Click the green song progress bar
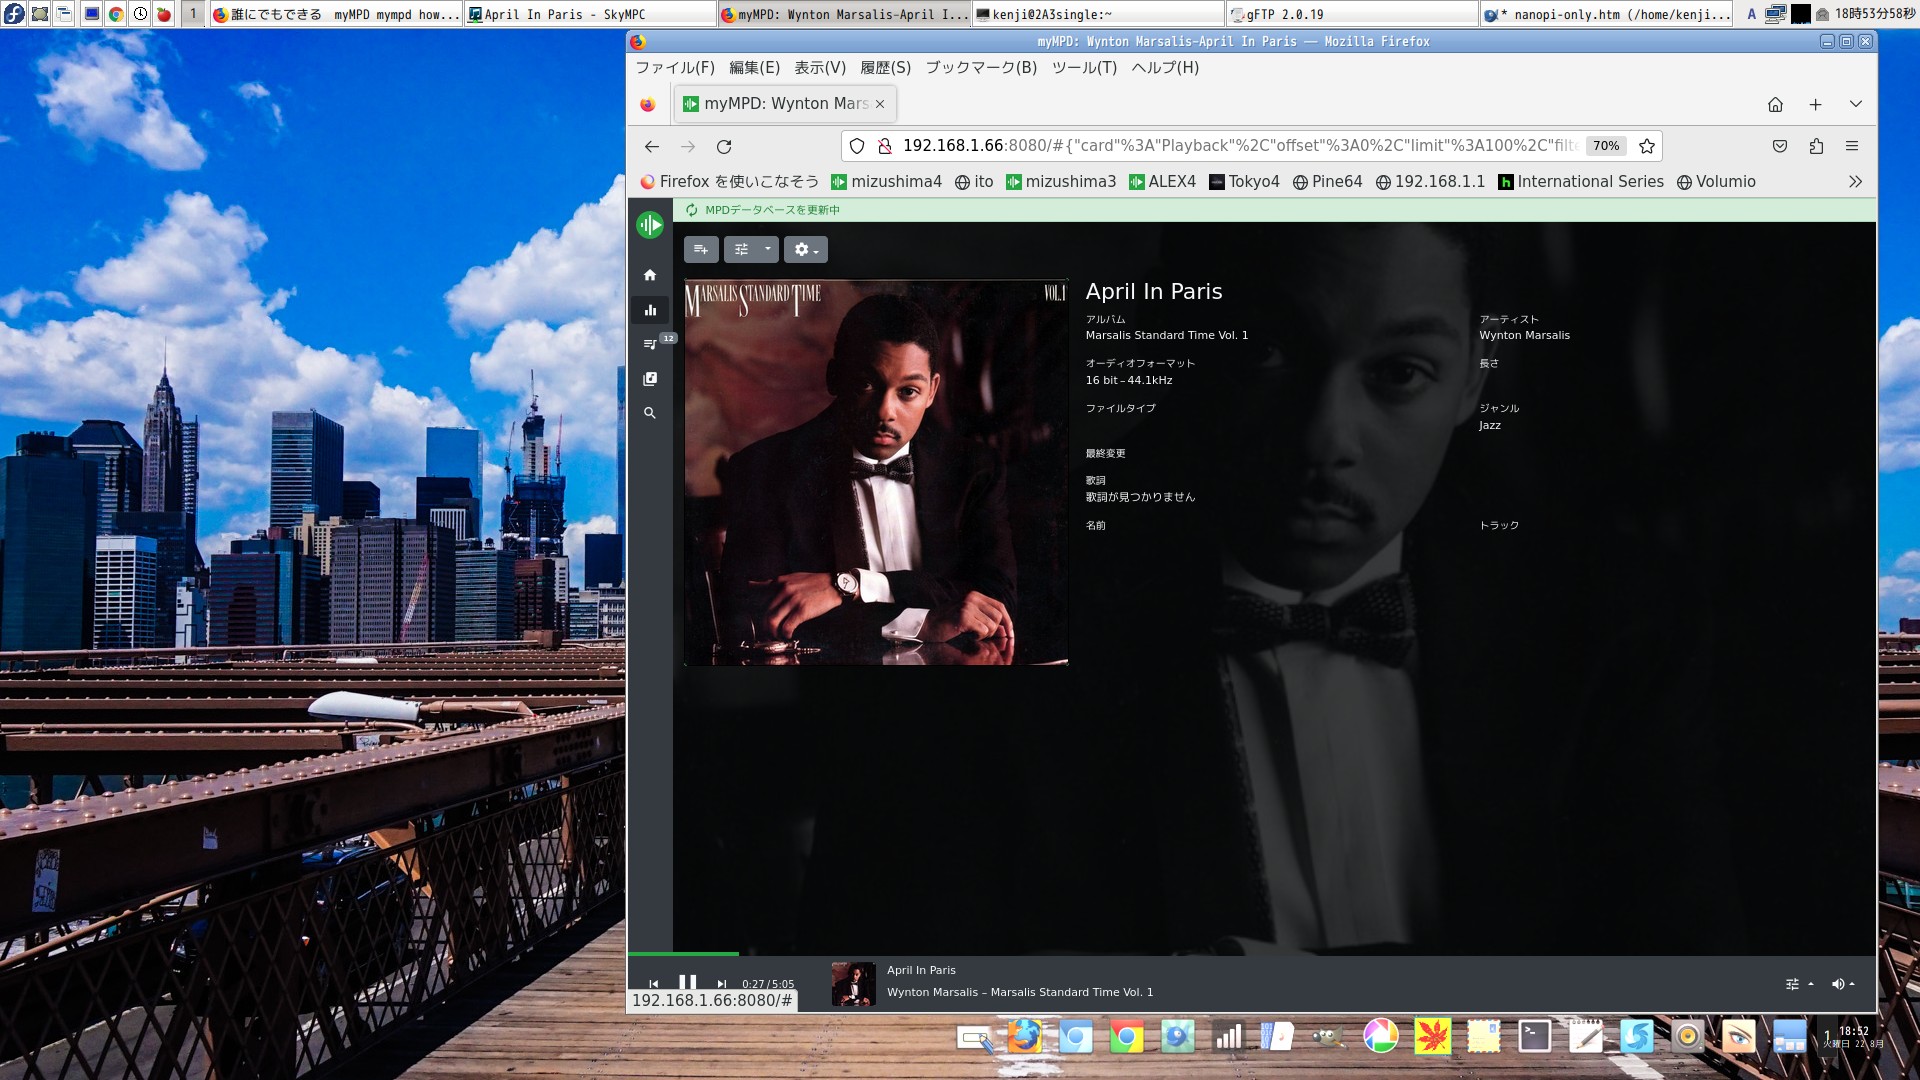The width and height of the screenshot is (1920, 1080). (x=685, y=954)
